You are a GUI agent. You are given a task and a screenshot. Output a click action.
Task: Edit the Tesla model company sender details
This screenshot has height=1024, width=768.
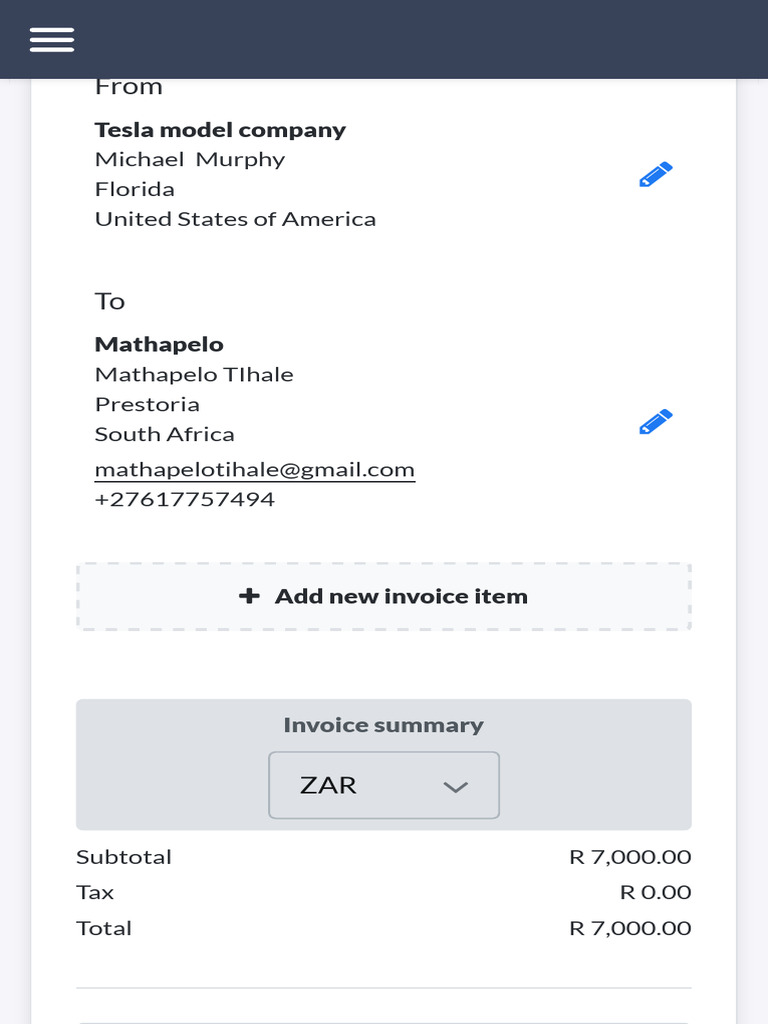click(x=655, y=175)
